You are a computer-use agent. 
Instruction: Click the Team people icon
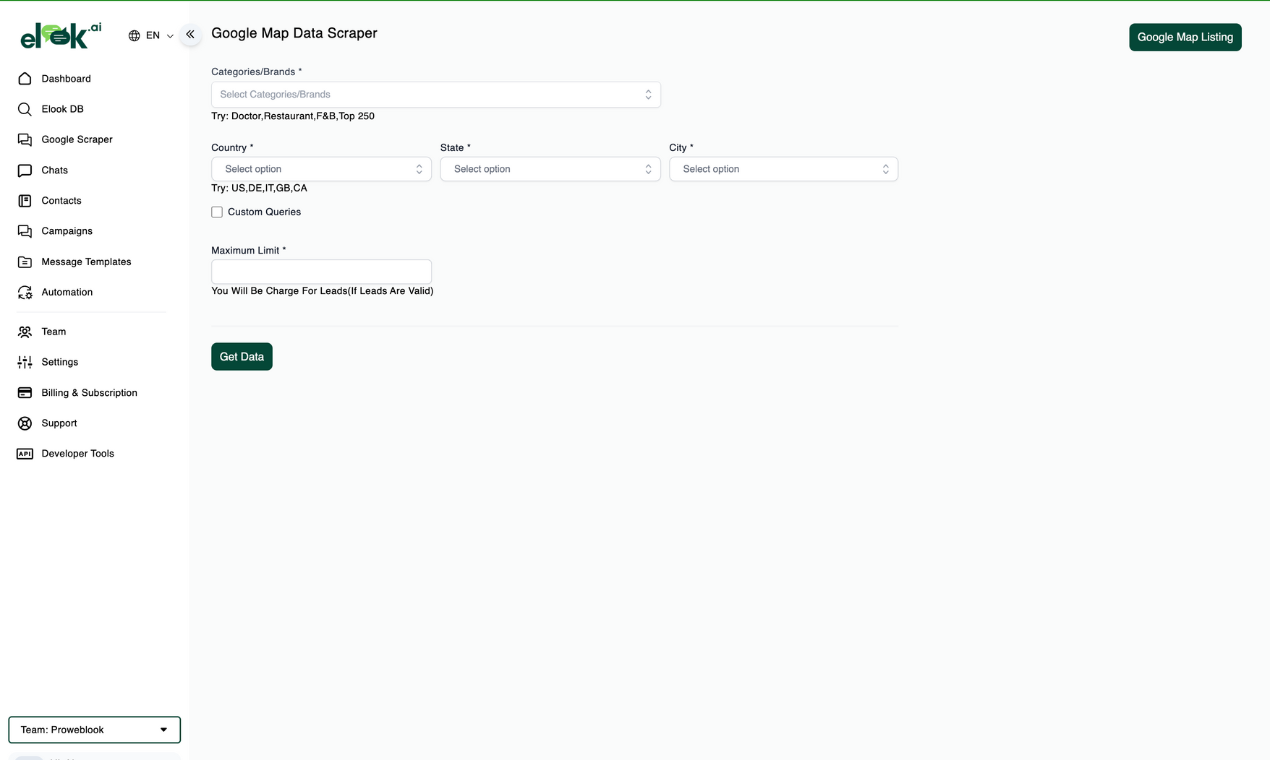point(25,332)
